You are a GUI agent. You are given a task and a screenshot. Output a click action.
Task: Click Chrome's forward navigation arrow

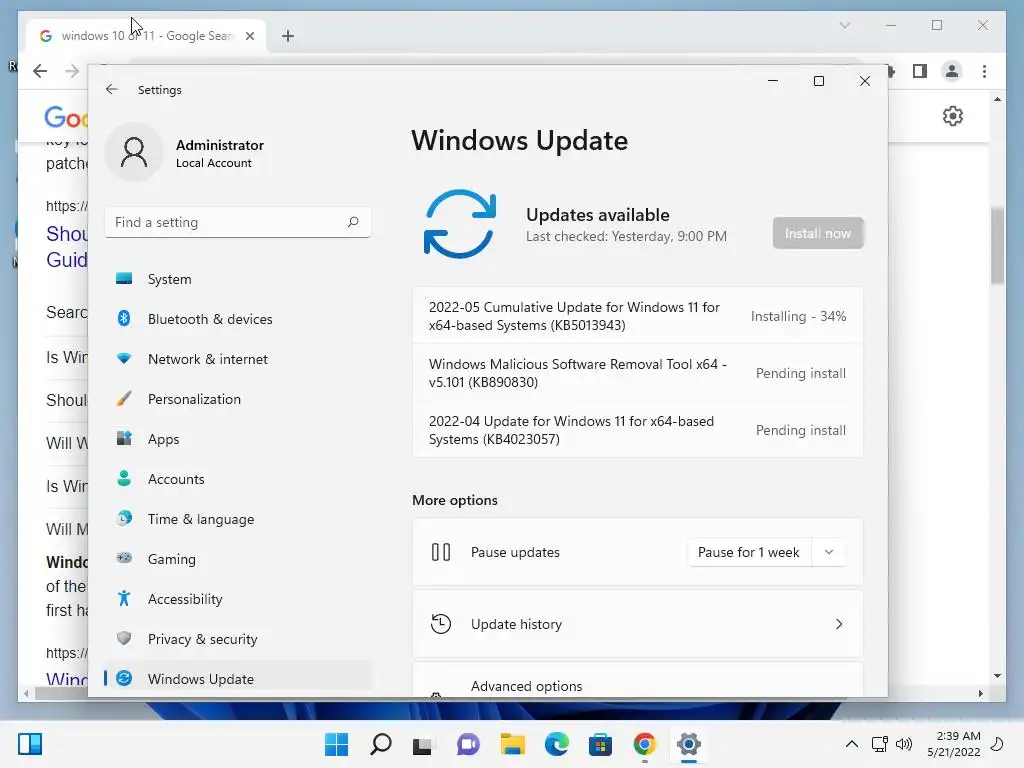(72, 71)
